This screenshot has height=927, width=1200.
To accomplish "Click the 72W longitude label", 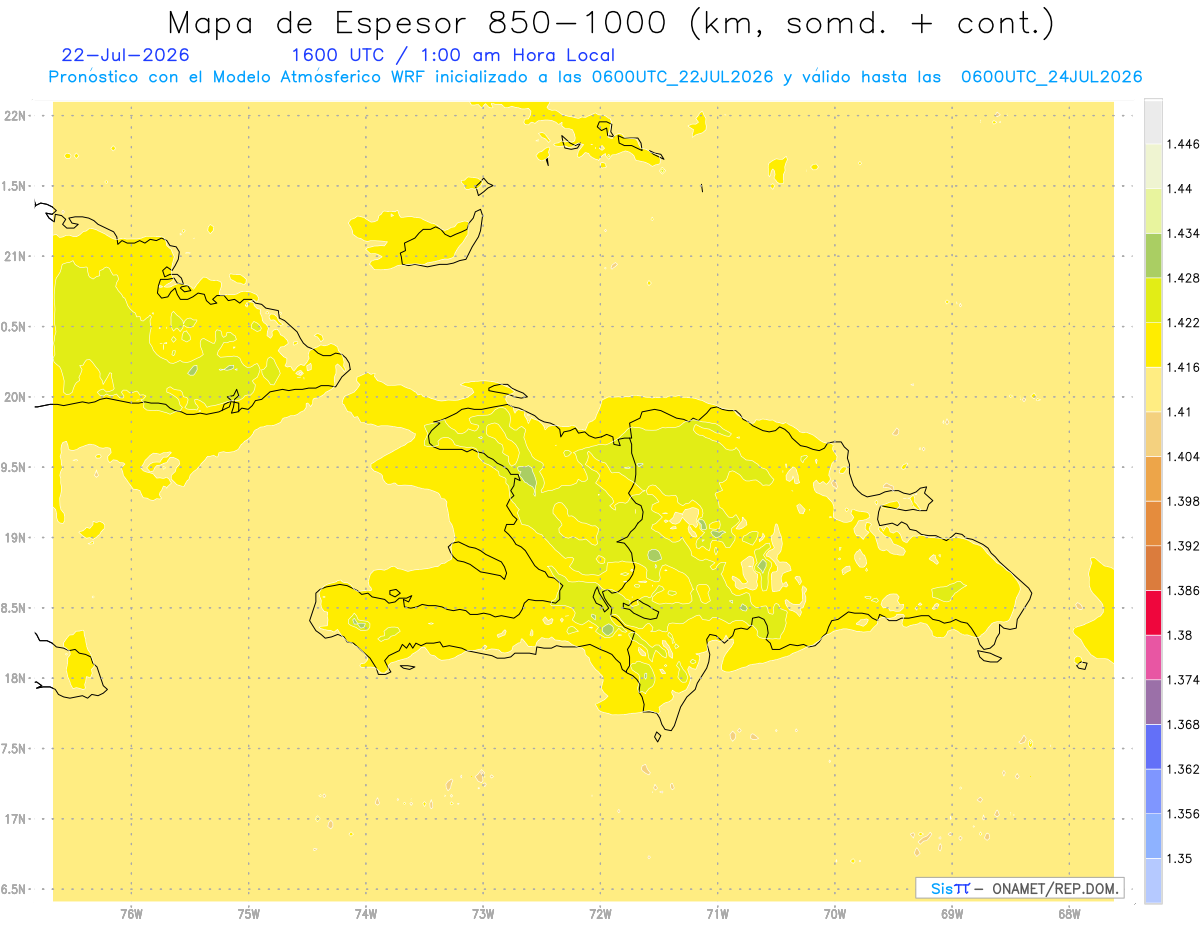I will tap(600, 913).
